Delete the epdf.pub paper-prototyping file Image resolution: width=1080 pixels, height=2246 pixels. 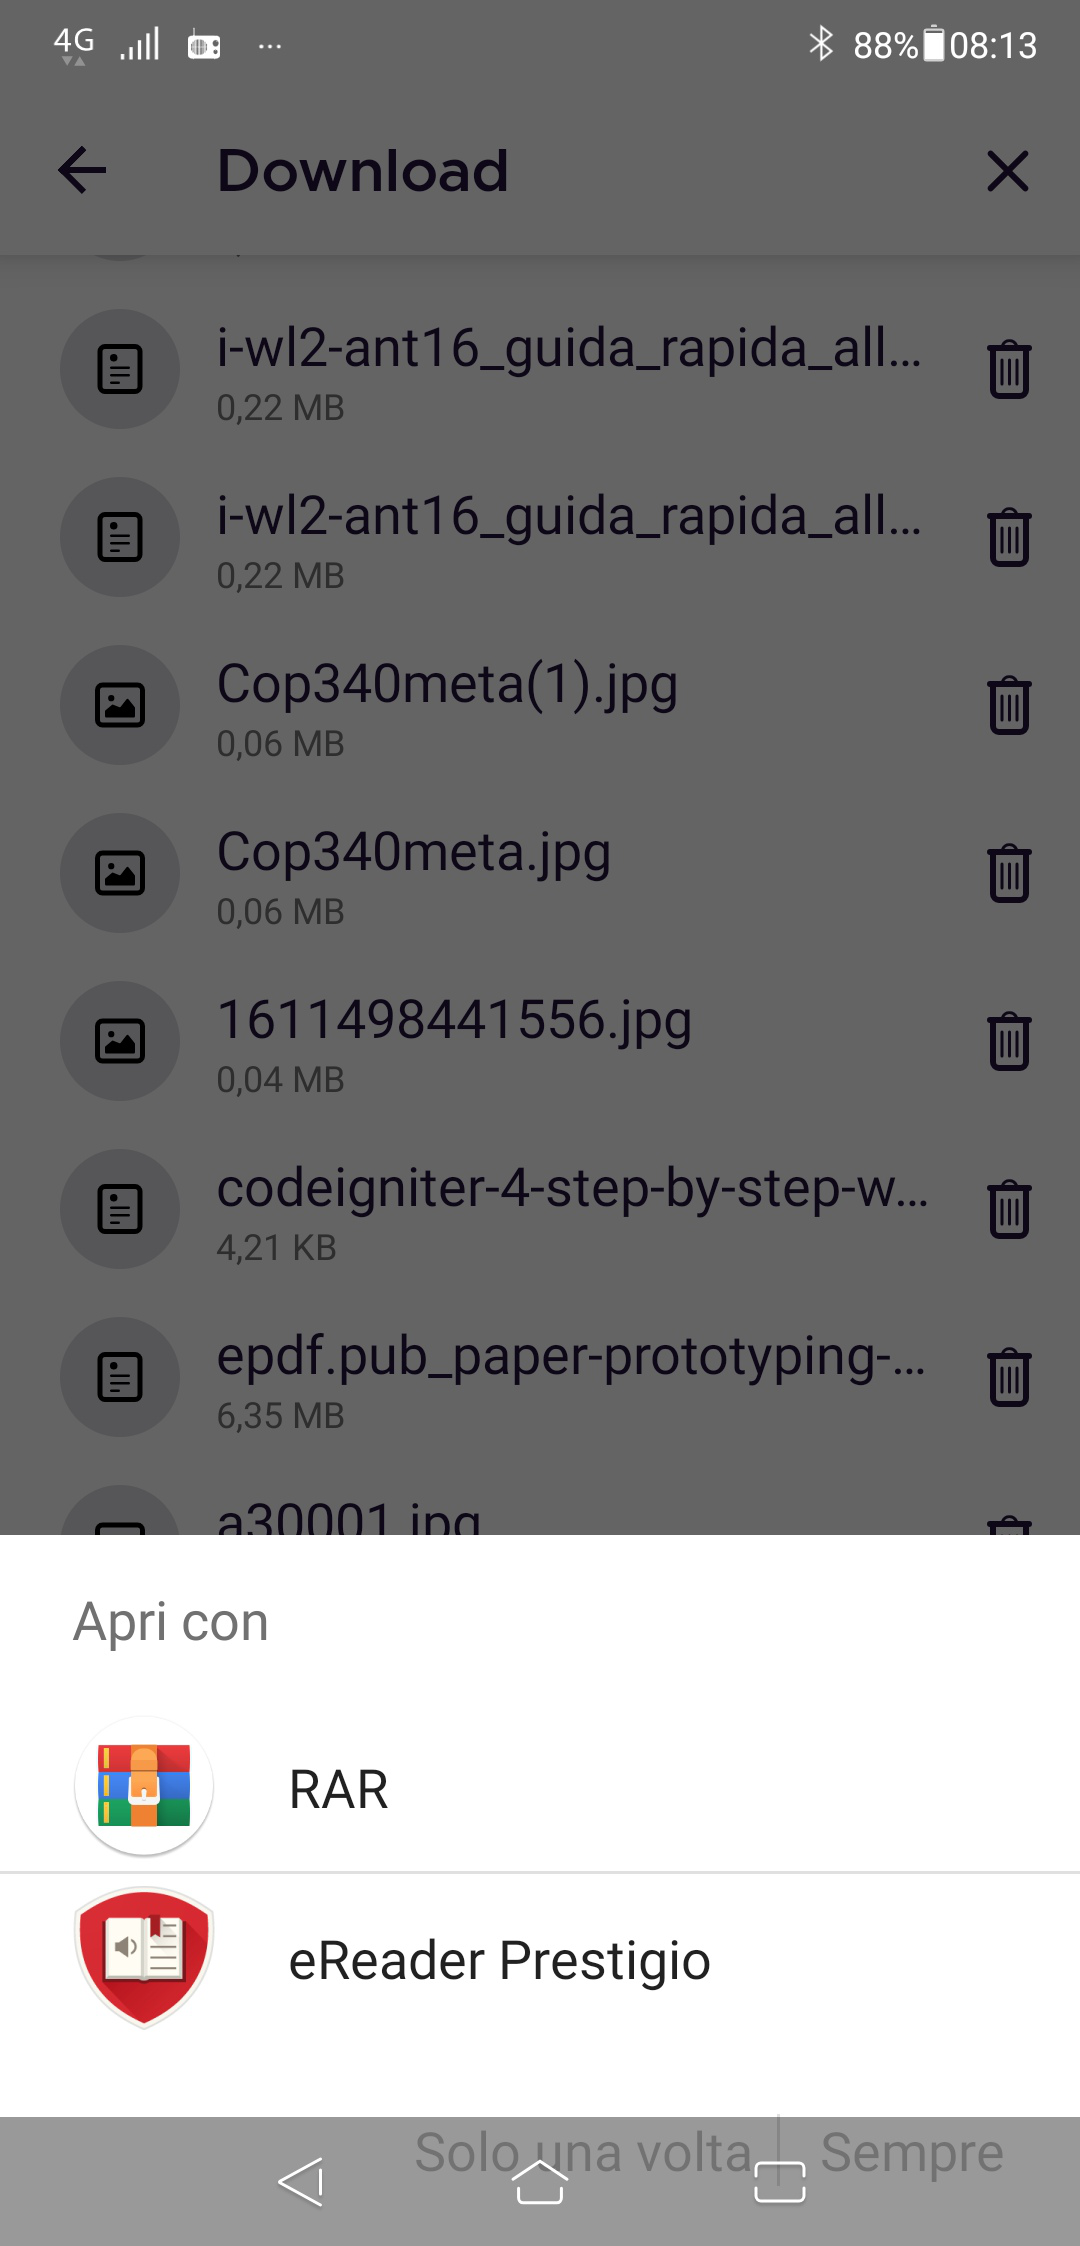click(x=1009, y=1377)
